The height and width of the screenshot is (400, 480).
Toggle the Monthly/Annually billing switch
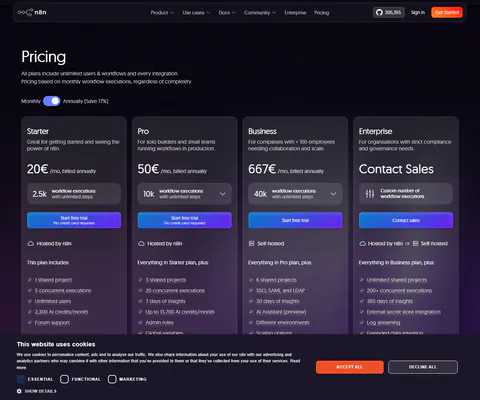point(52,101)
